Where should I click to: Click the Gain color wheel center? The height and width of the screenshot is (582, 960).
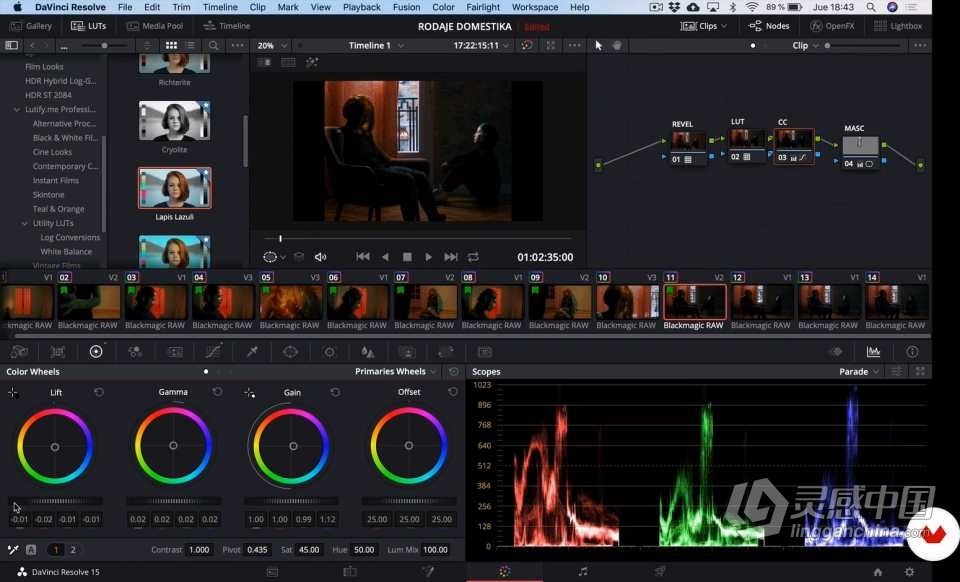[291, 446]
